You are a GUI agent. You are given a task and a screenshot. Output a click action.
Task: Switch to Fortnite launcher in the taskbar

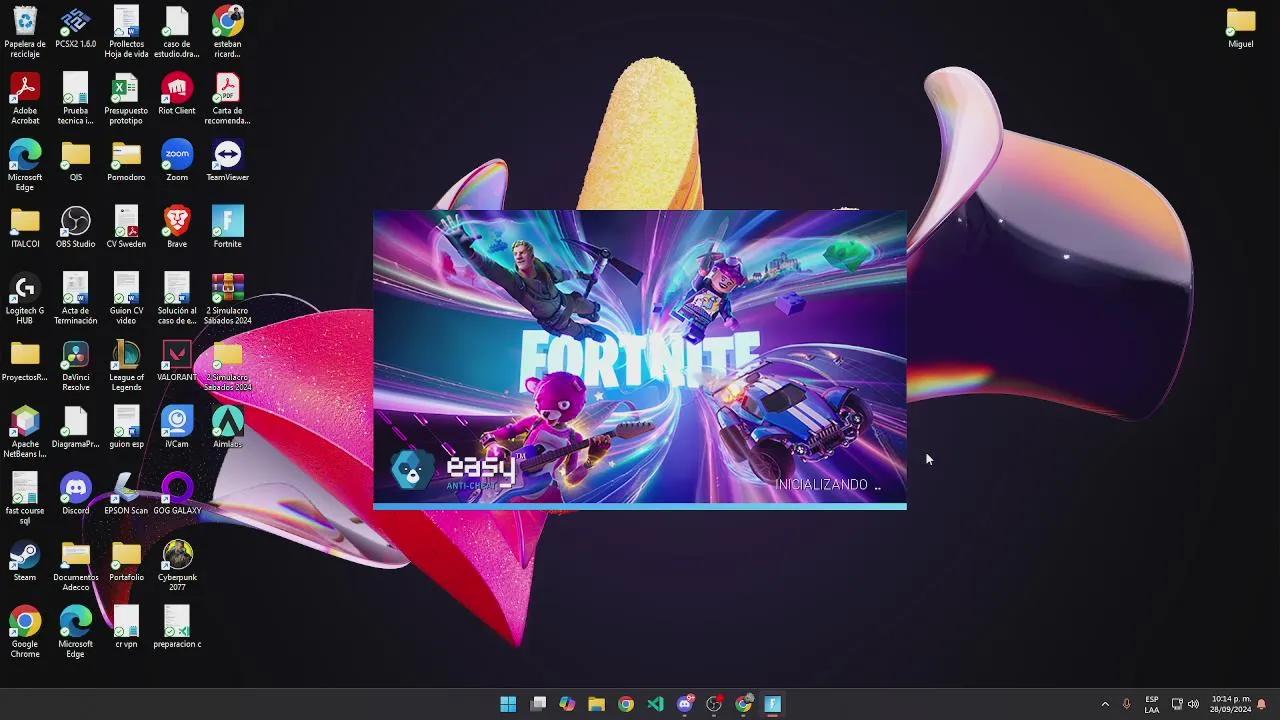click(x=773, y=704)
